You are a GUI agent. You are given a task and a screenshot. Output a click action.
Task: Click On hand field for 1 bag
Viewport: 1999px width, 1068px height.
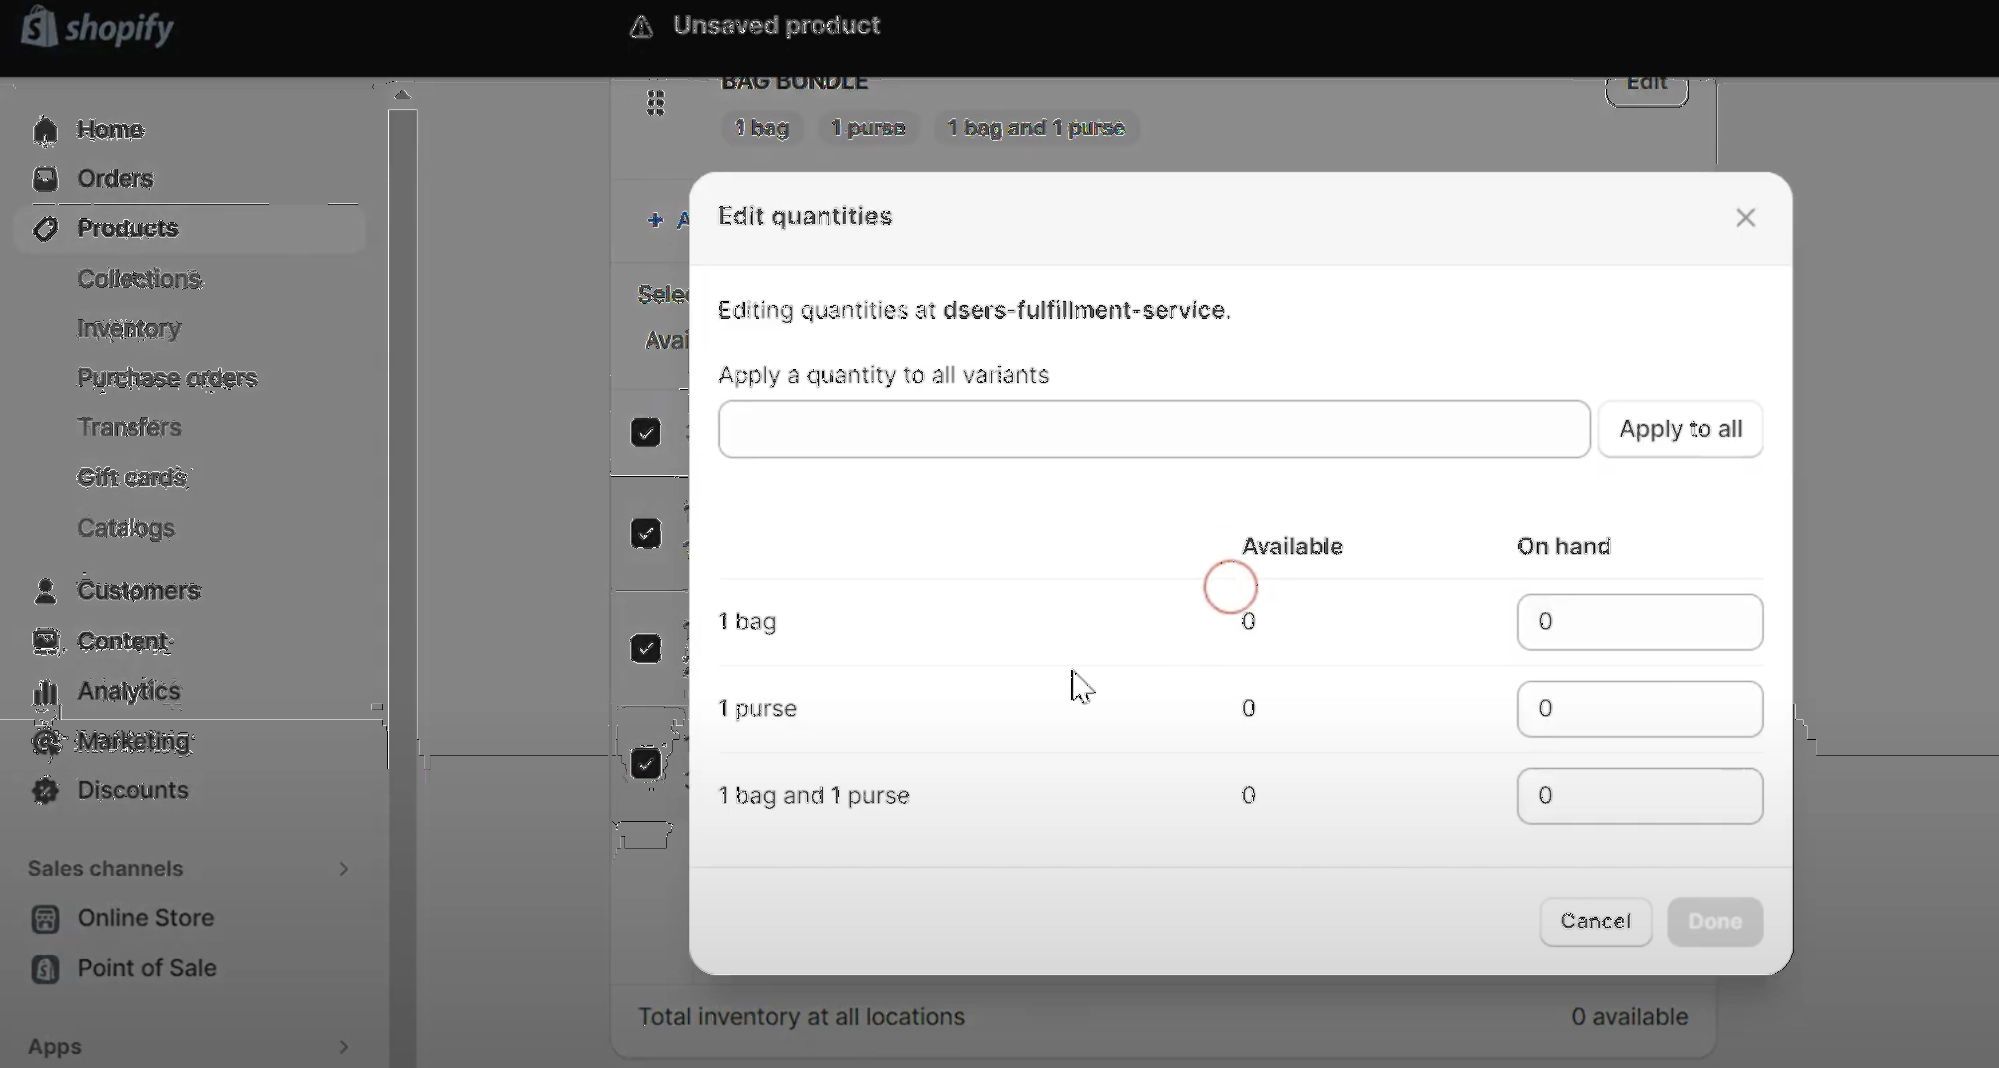click(x=1640, y=622)
